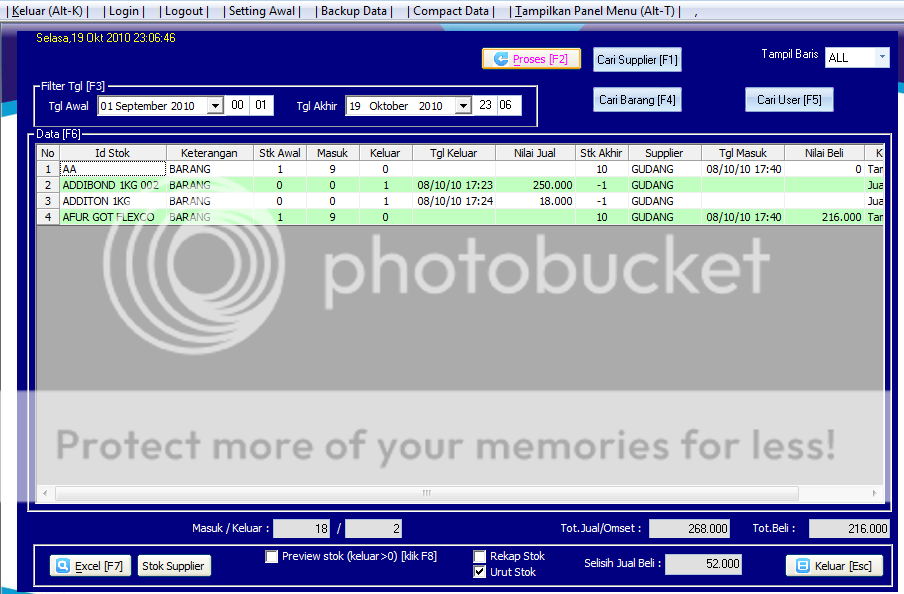Image resolution: width=904 pixels, height=594 pixels.
Task: Click the Stk Awal column header
Action: tap(280, 153)
